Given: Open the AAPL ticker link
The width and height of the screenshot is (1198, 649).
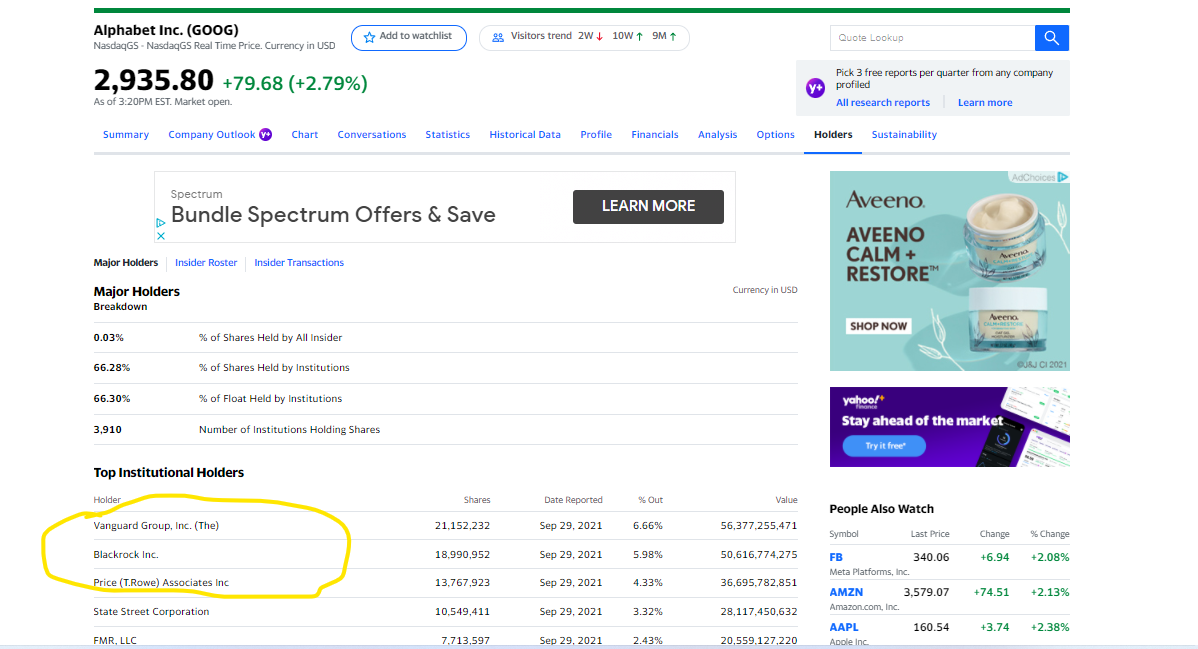Looking at the screenshot, I should [x=844, y=628].
